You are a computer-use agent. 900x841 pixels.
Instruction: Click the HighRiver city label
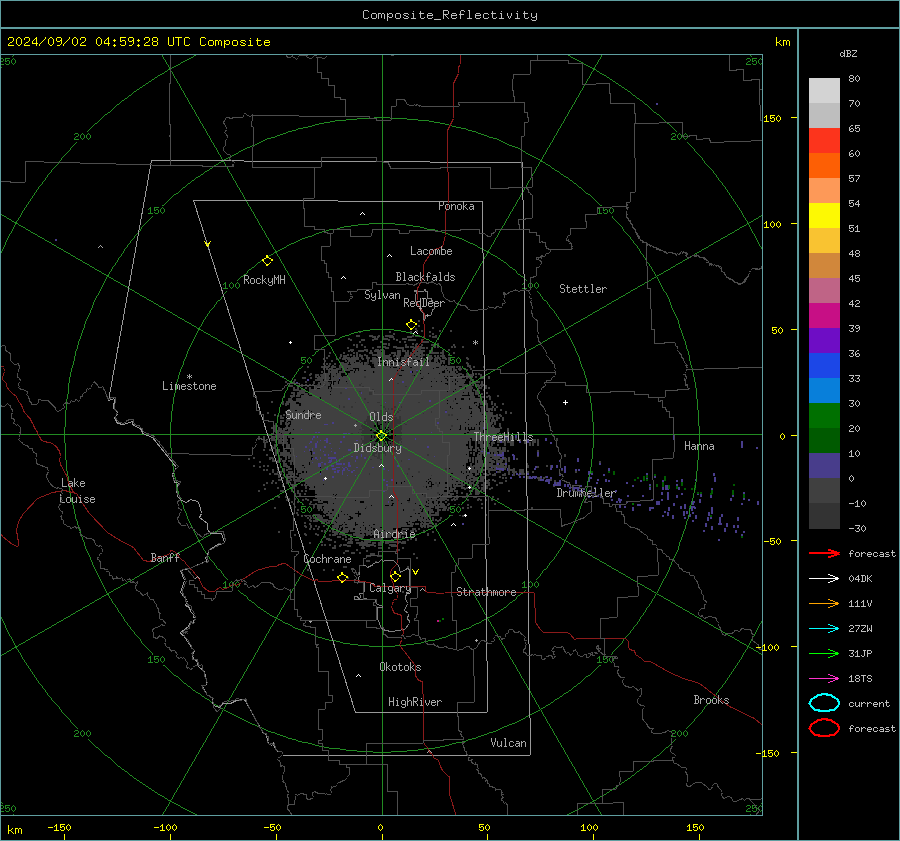coord(415,702)
